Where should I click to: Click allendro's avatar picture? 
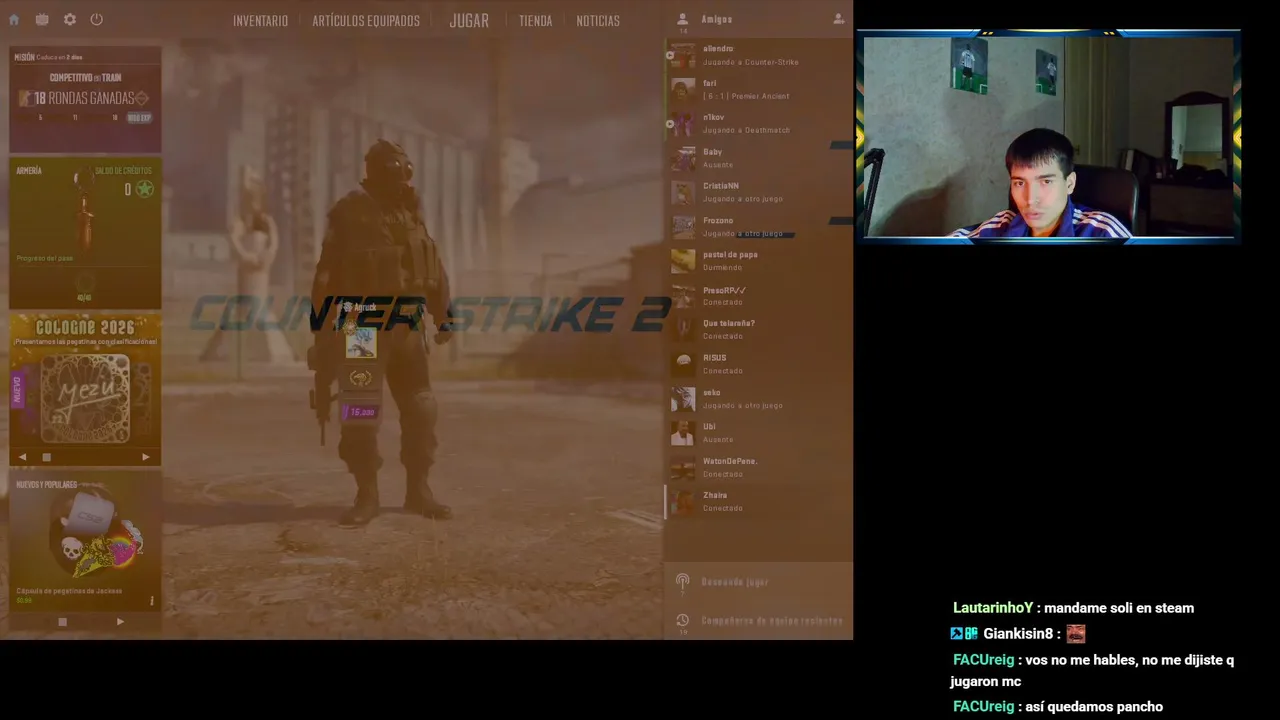point(683,55)
